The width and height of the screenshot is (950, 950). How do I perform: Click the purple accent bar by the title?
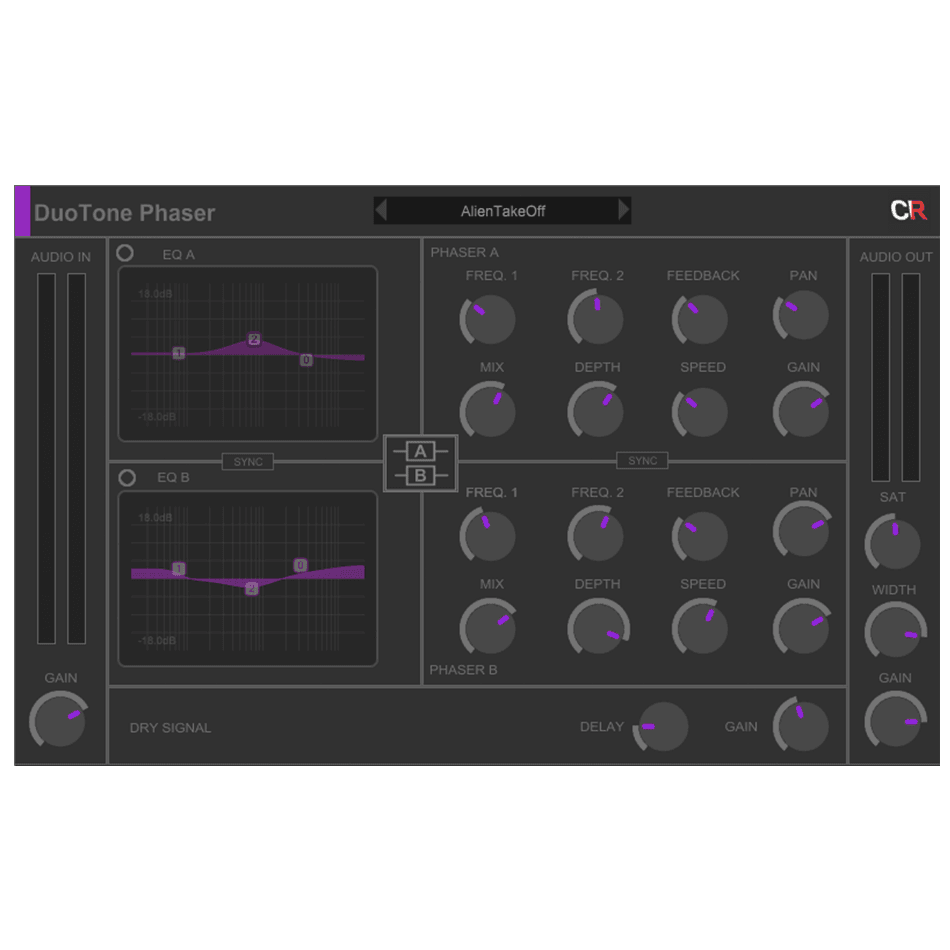[23, 211]
